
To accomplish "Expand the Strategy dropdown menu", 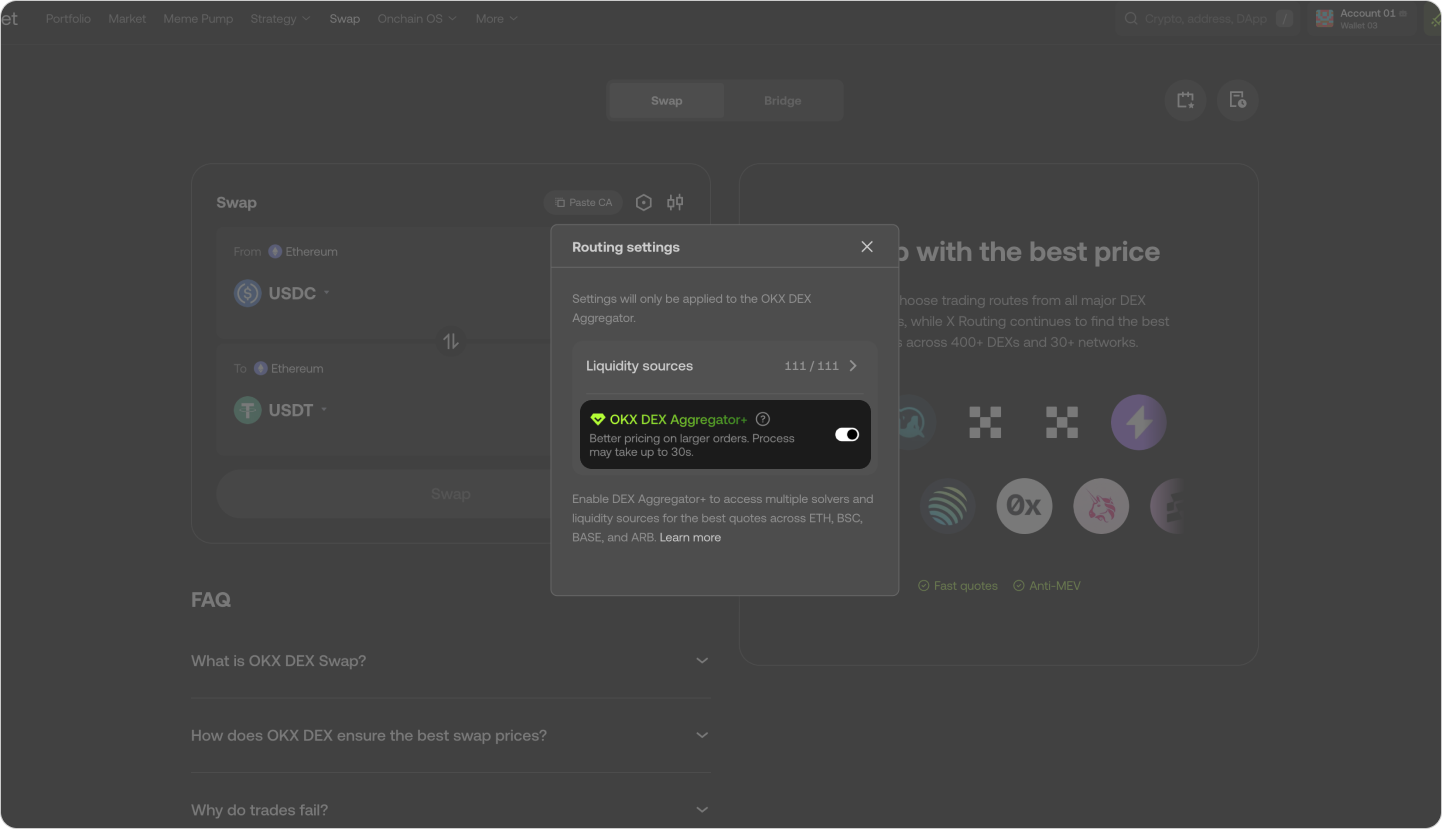I will click(x=280, y=19).
